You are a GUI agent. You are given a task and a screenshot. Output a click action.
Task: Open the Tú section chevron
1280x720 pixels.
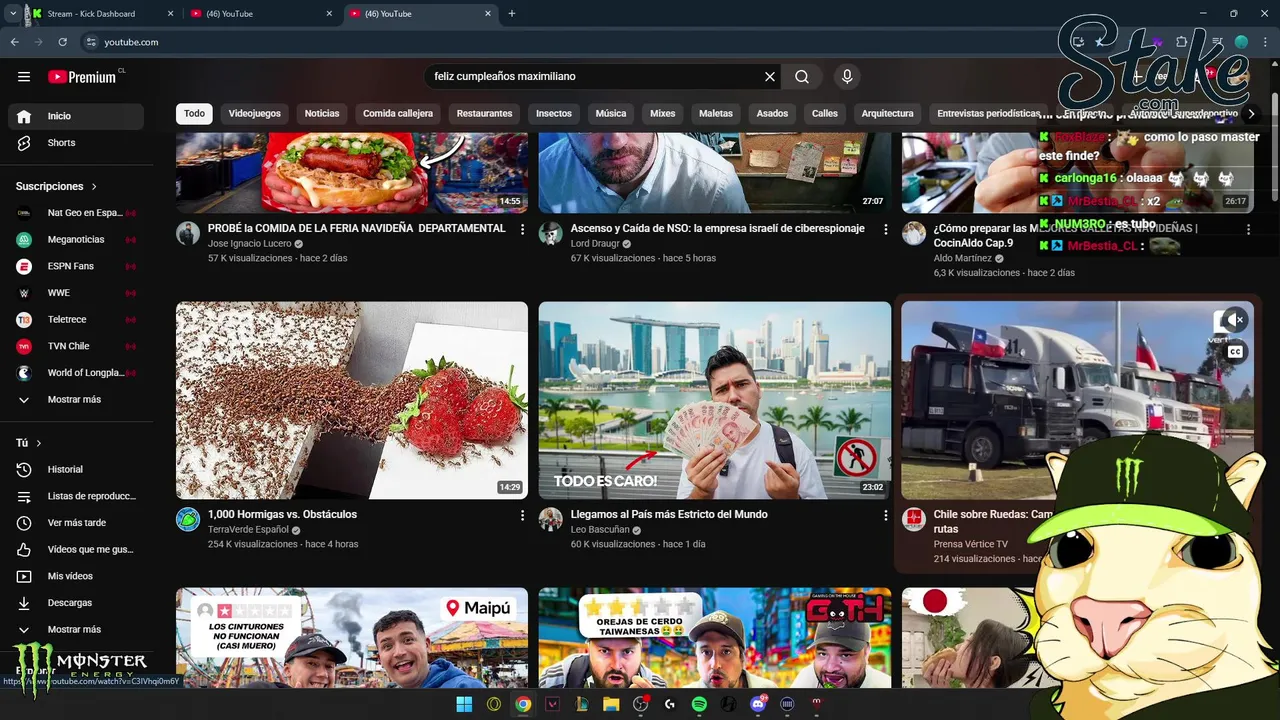(x=39, y=443)
